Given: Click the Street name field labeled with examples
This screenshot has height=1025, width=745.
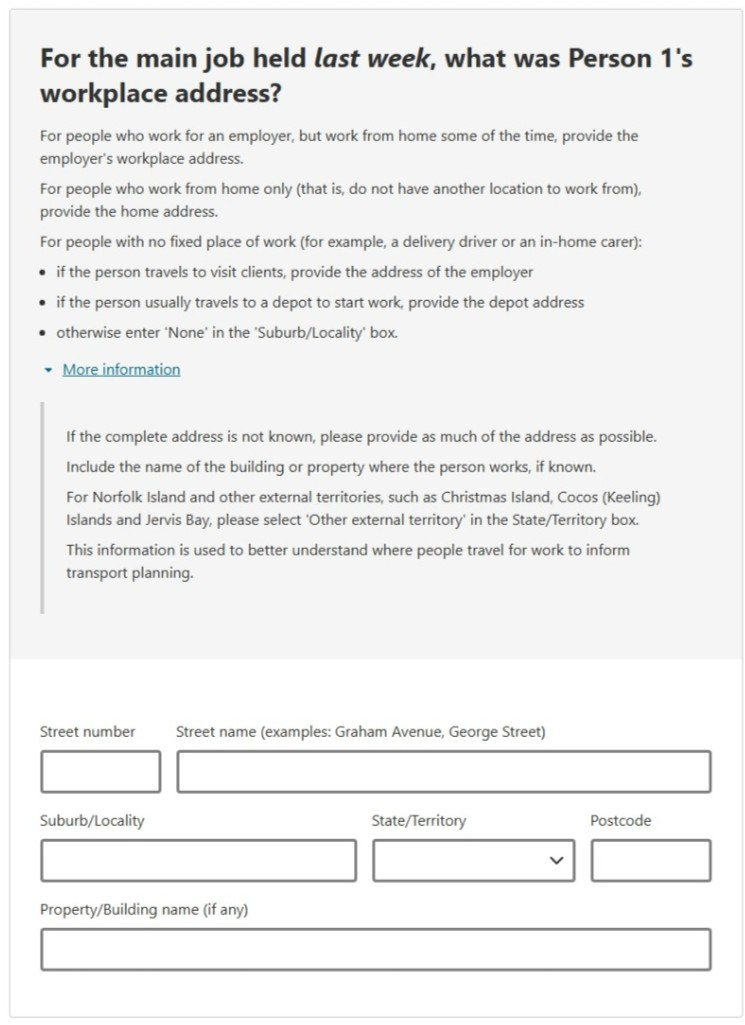Looking at the screenshot, I should 443,771.
